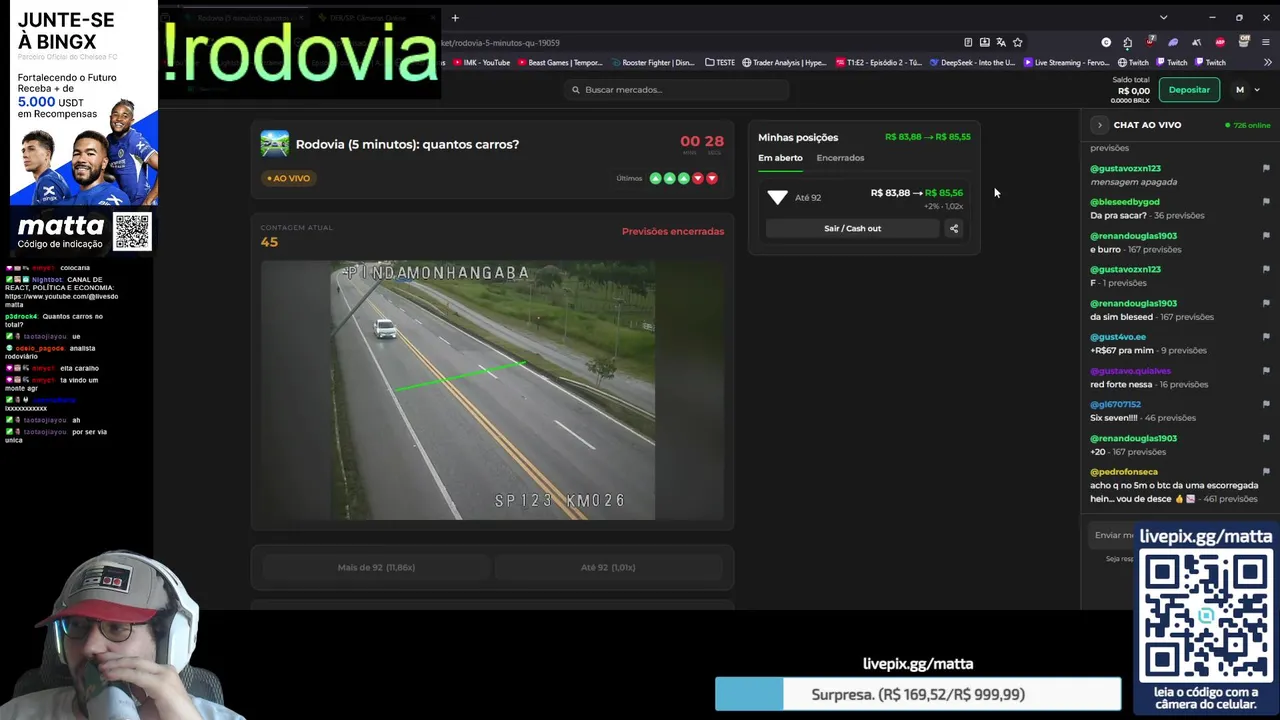Image resolution: width=1280 pixels, height=720 pixels.
Task: Open reader mode icon in the address bar
Action: (x=968, y=42)
